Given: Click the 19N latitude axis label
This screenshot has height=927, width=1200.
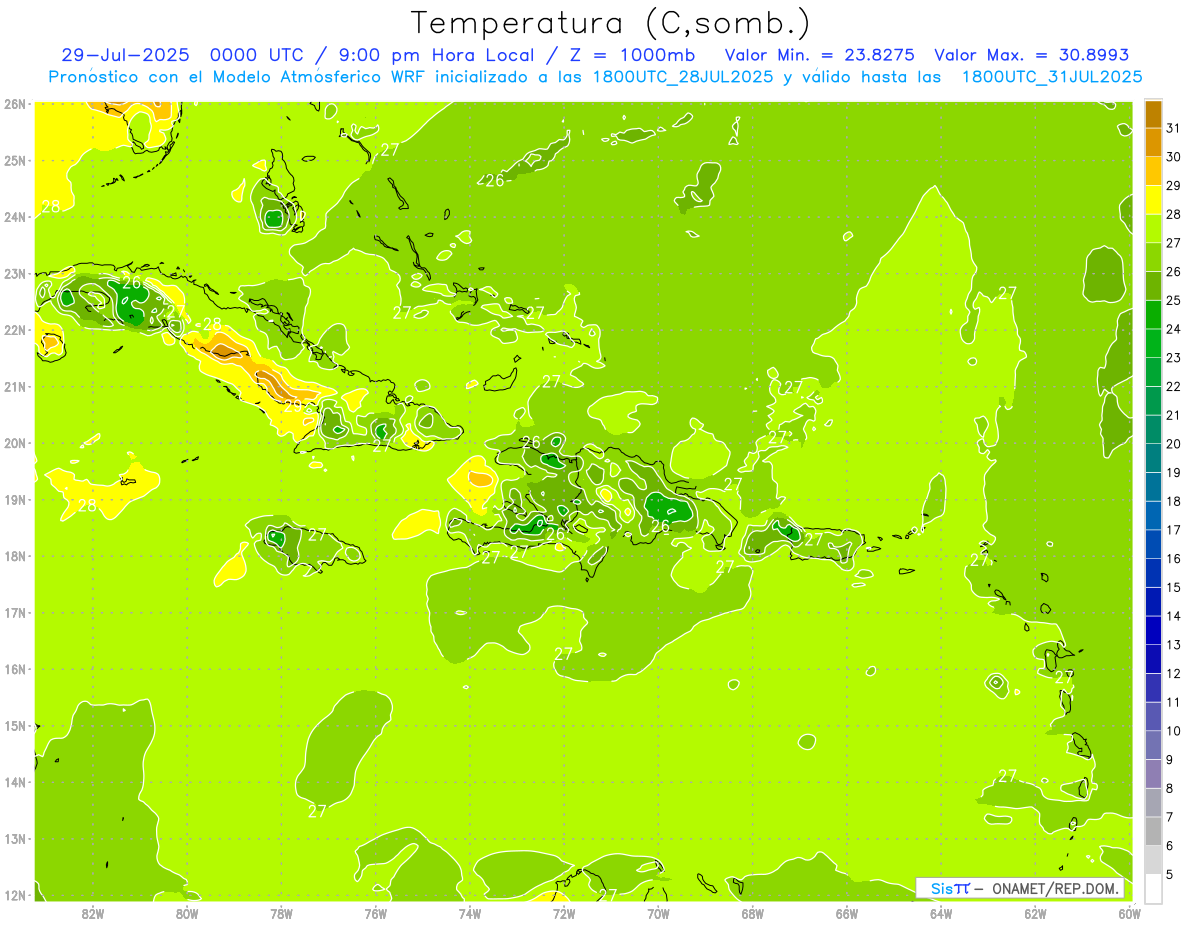Looking at the screenshot, I should 15,500.
